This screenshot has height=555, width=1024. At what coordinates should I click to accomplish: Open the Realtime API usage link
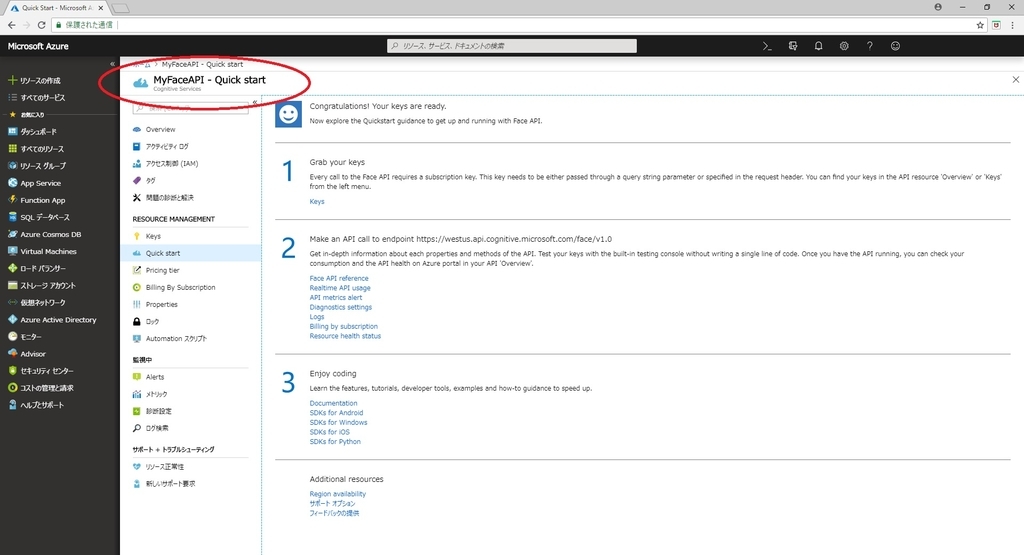(x=340, y=287)
